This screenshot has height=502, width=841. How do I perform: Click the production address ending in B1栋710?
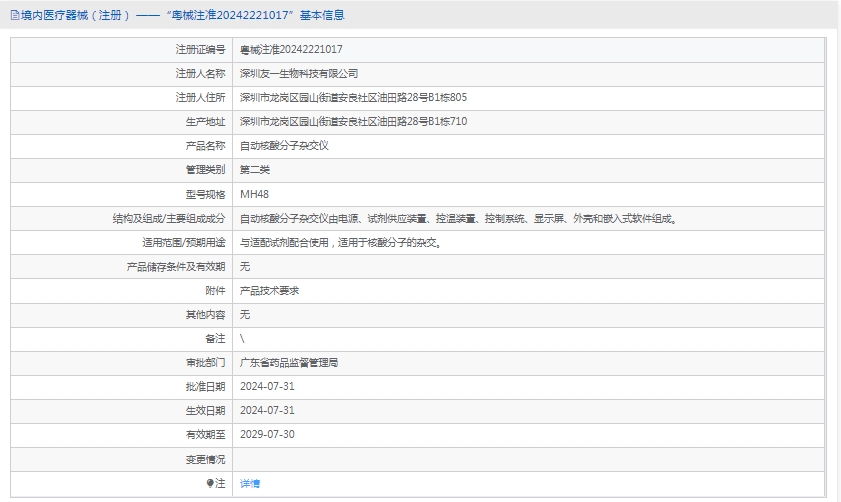click(353, 121)
